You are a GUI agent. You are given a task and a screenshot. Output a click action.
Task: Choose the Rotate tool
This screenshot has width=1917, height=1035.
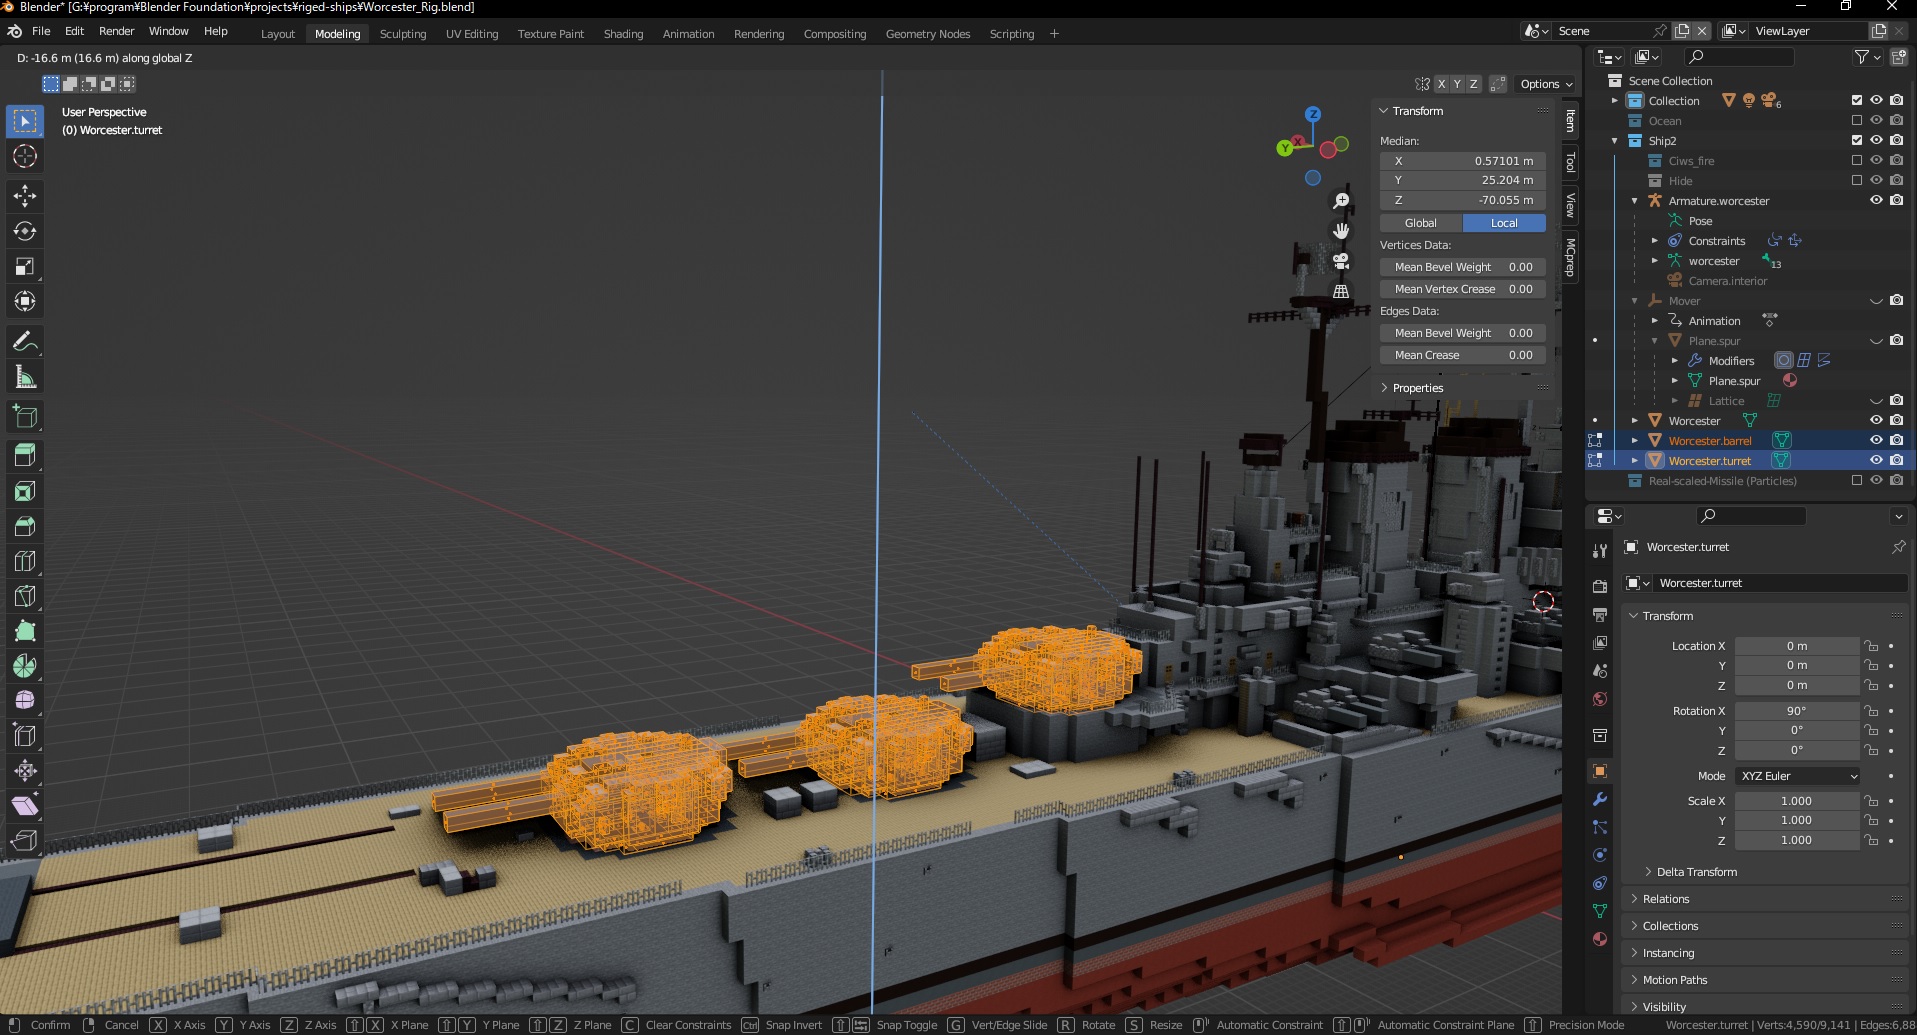[25, 231]
